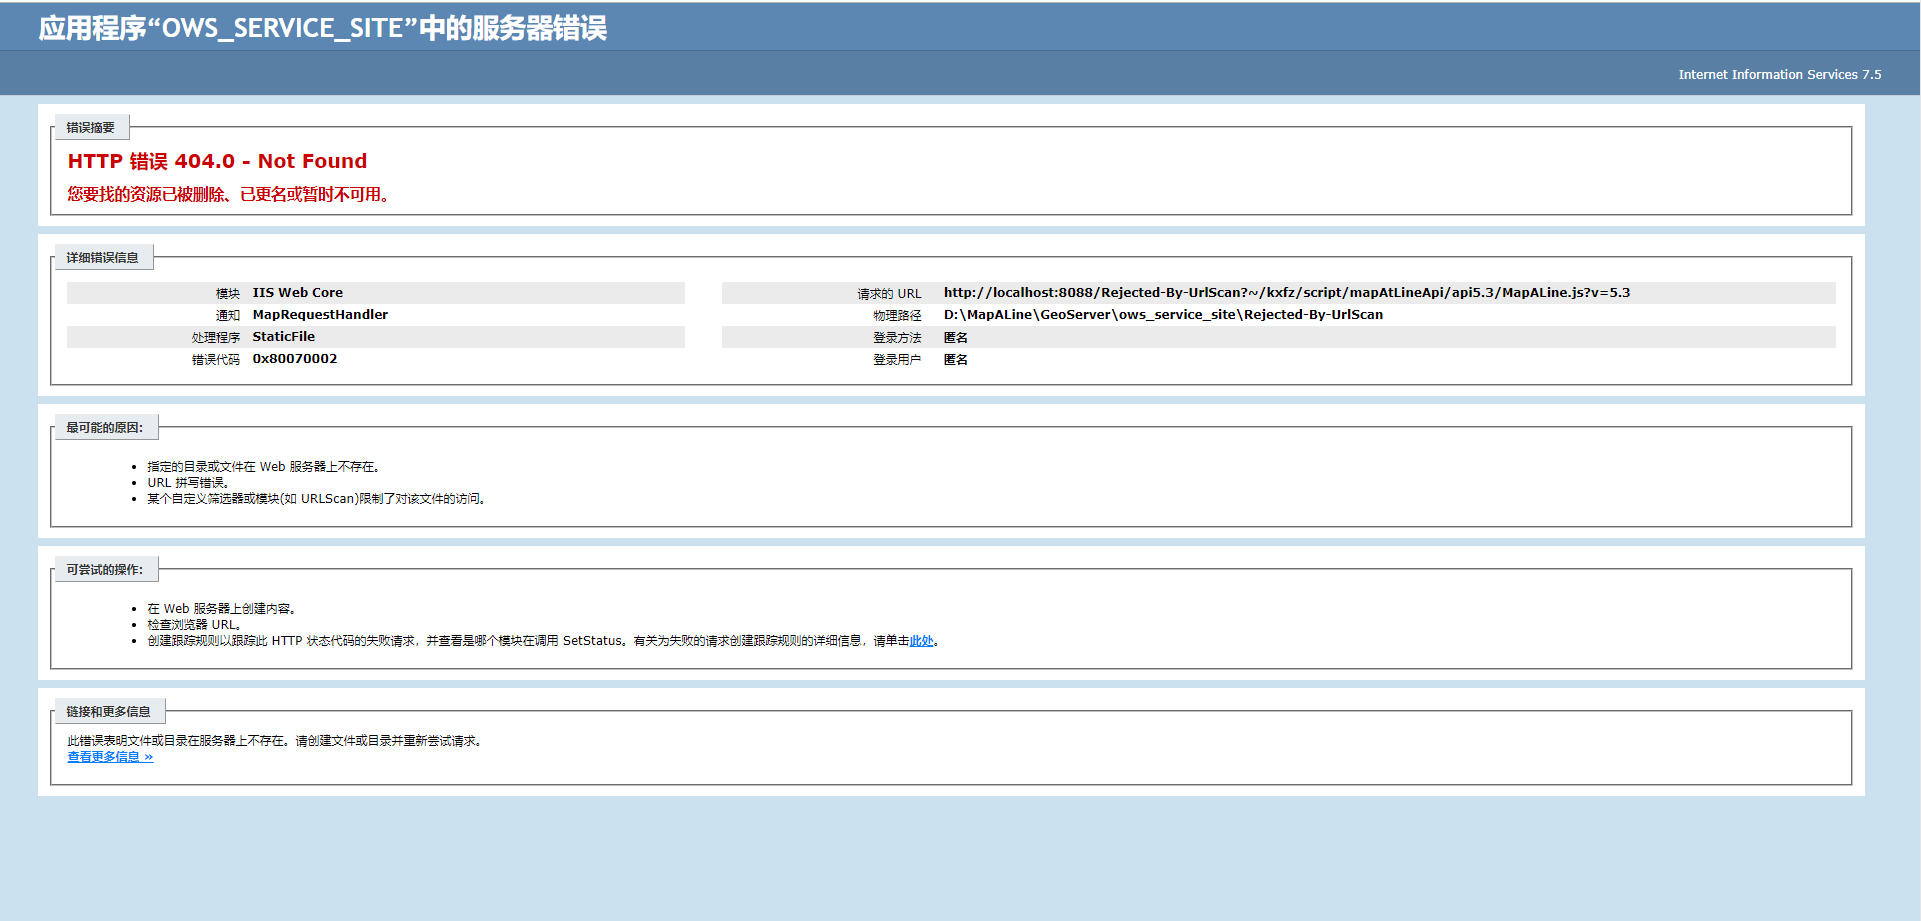Click the '在 Web 服务器上创建内容' bullet item
This screenshot has height=921, width=1921.
click(x=222, y=609)
